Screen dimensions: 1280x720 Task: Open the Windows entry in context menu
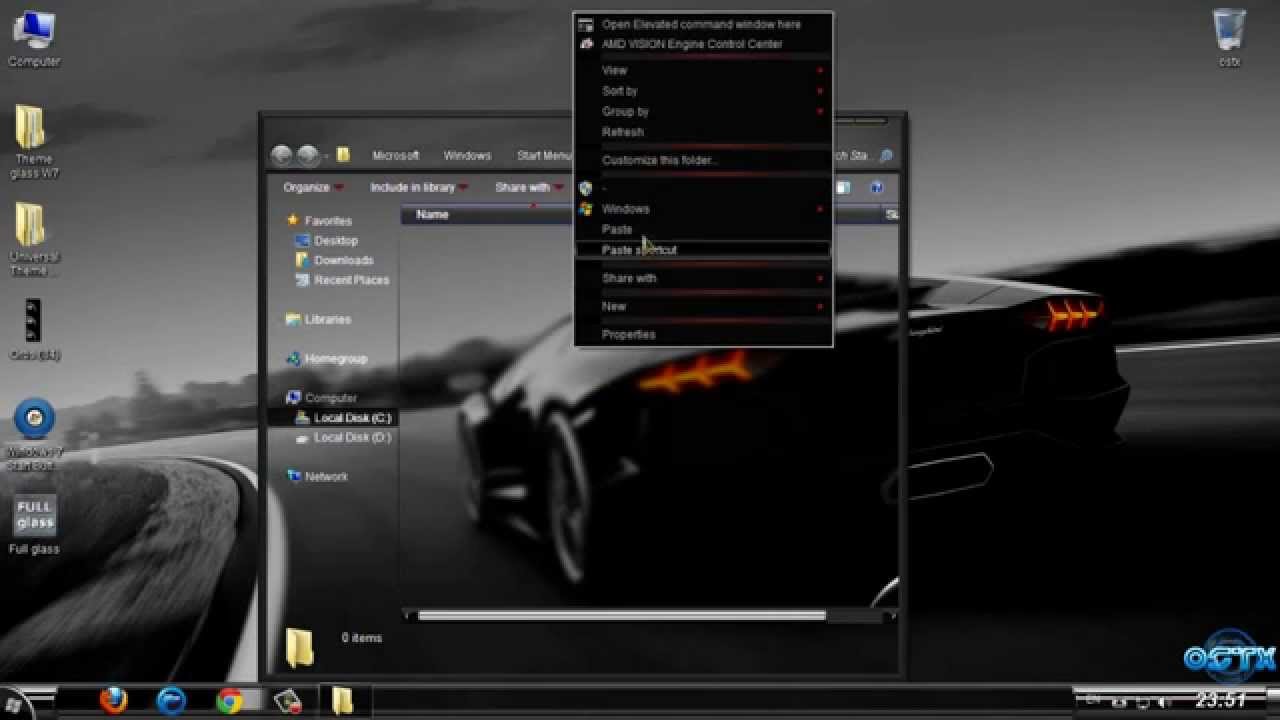(x=703, y=209)
